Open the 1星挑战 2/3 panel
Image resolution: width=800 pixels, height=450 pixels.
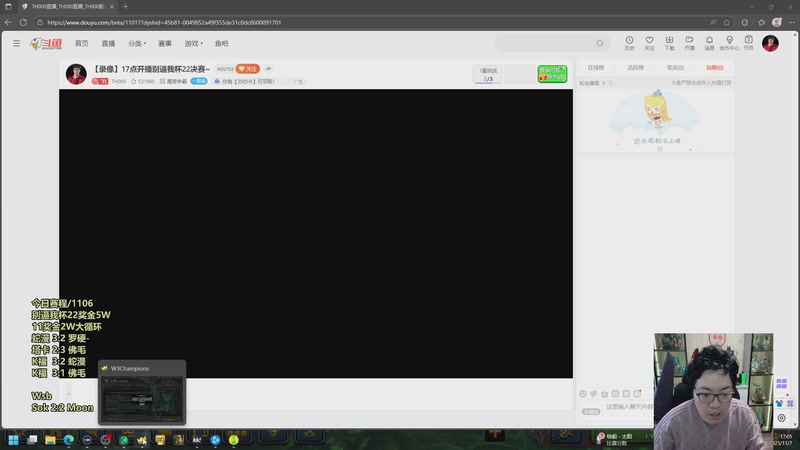pos(488,74)
